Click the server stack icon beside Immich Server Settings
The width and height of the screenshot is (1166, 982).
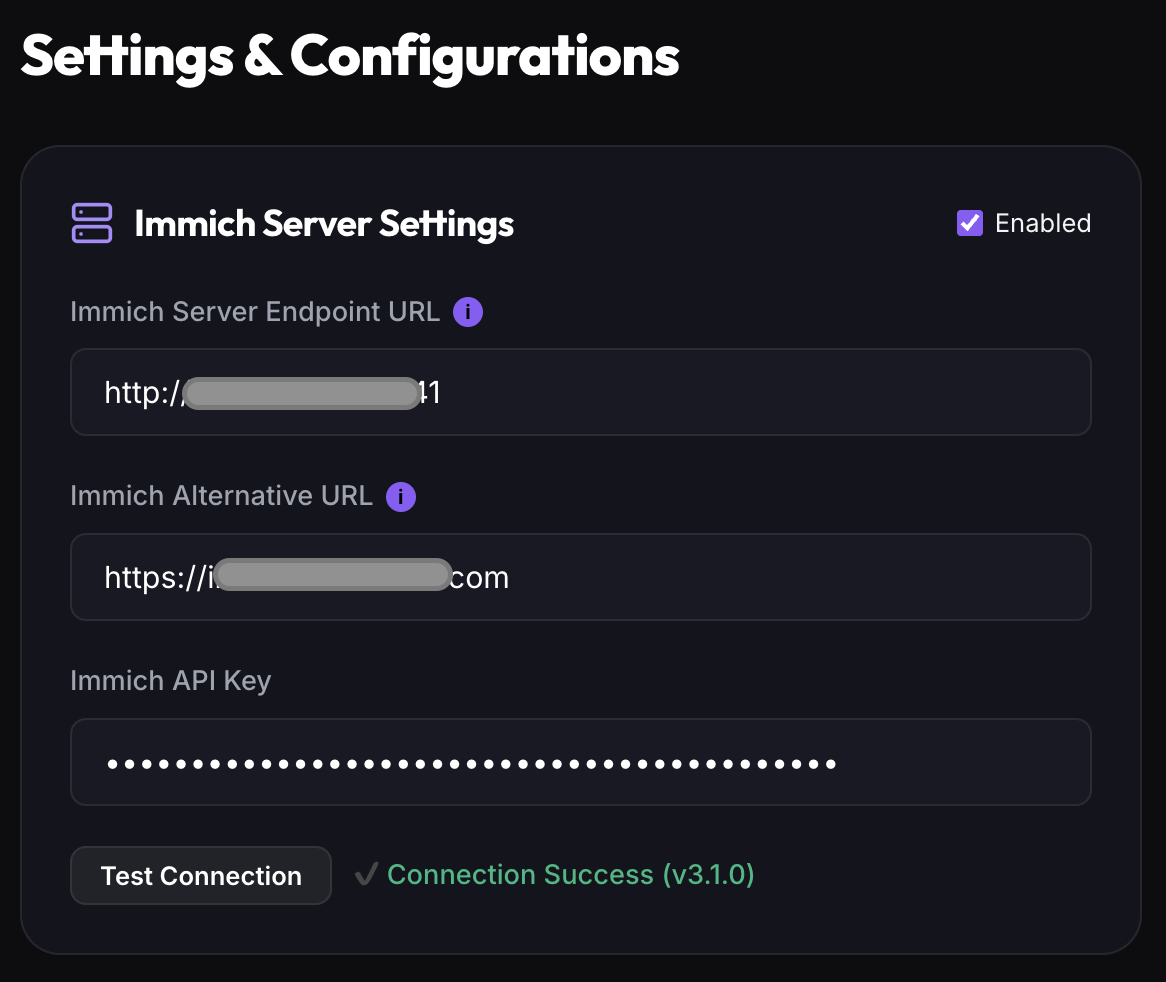[x=92, y=223]
